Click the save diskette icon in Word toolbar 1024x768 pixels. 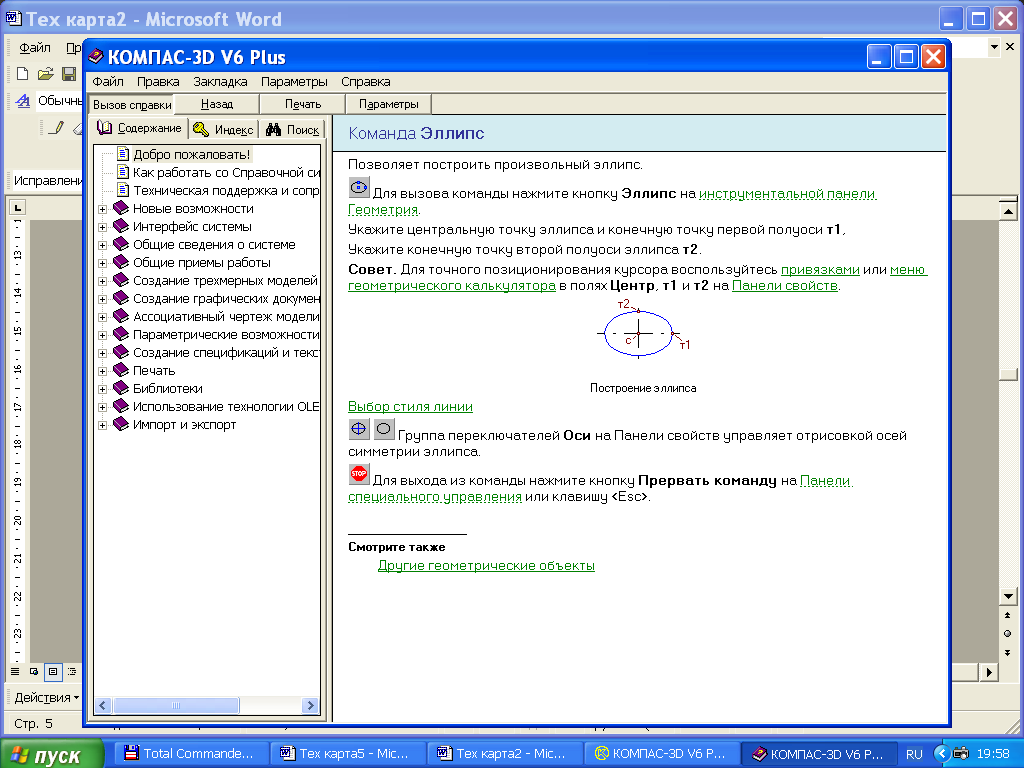69,74
